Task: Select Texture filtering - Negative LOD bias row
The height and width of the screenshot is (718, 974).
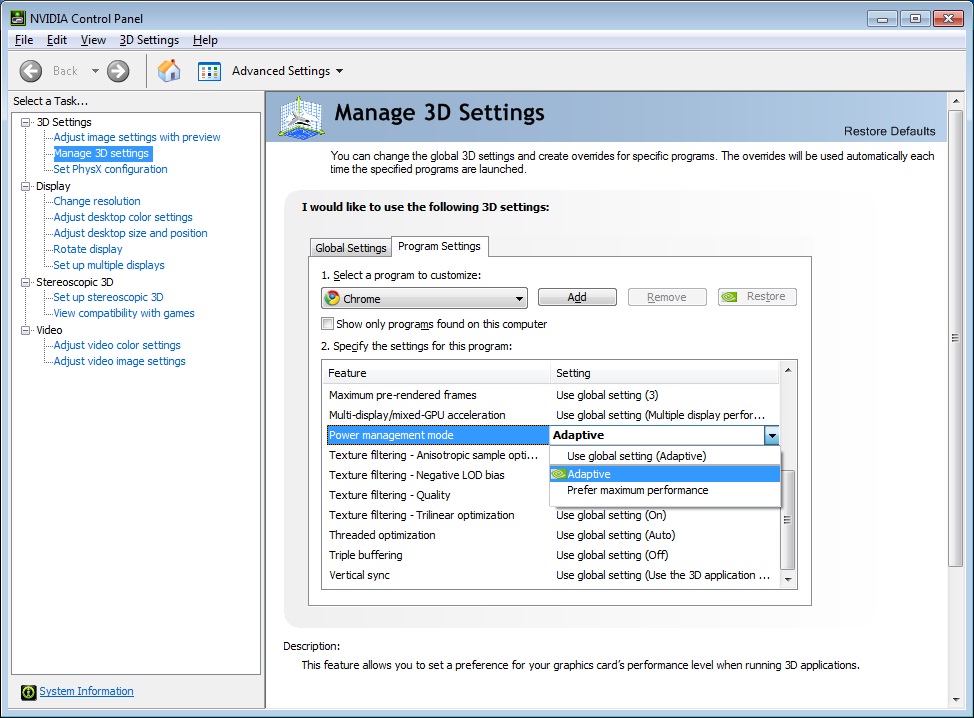Action: point(438,475)
